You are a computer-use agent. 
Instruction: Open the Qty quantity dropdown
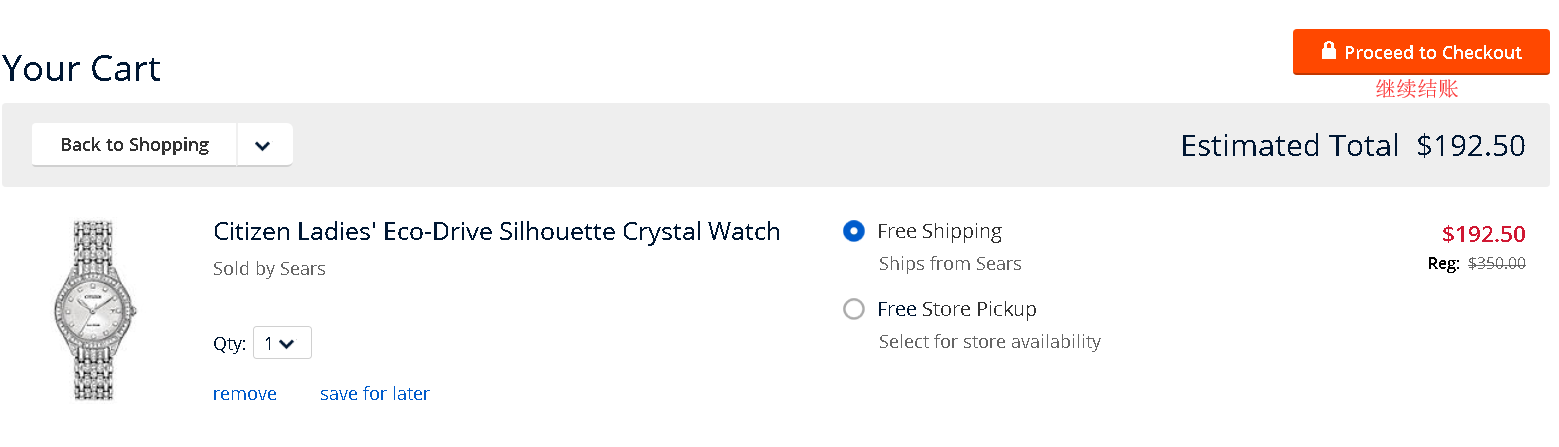[282, 343]
